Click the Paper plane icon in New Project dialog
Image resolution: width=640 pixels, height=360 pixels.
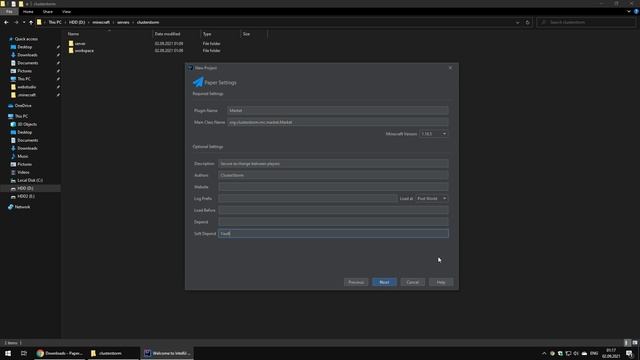pyautogui.click(x=198, y=82)
